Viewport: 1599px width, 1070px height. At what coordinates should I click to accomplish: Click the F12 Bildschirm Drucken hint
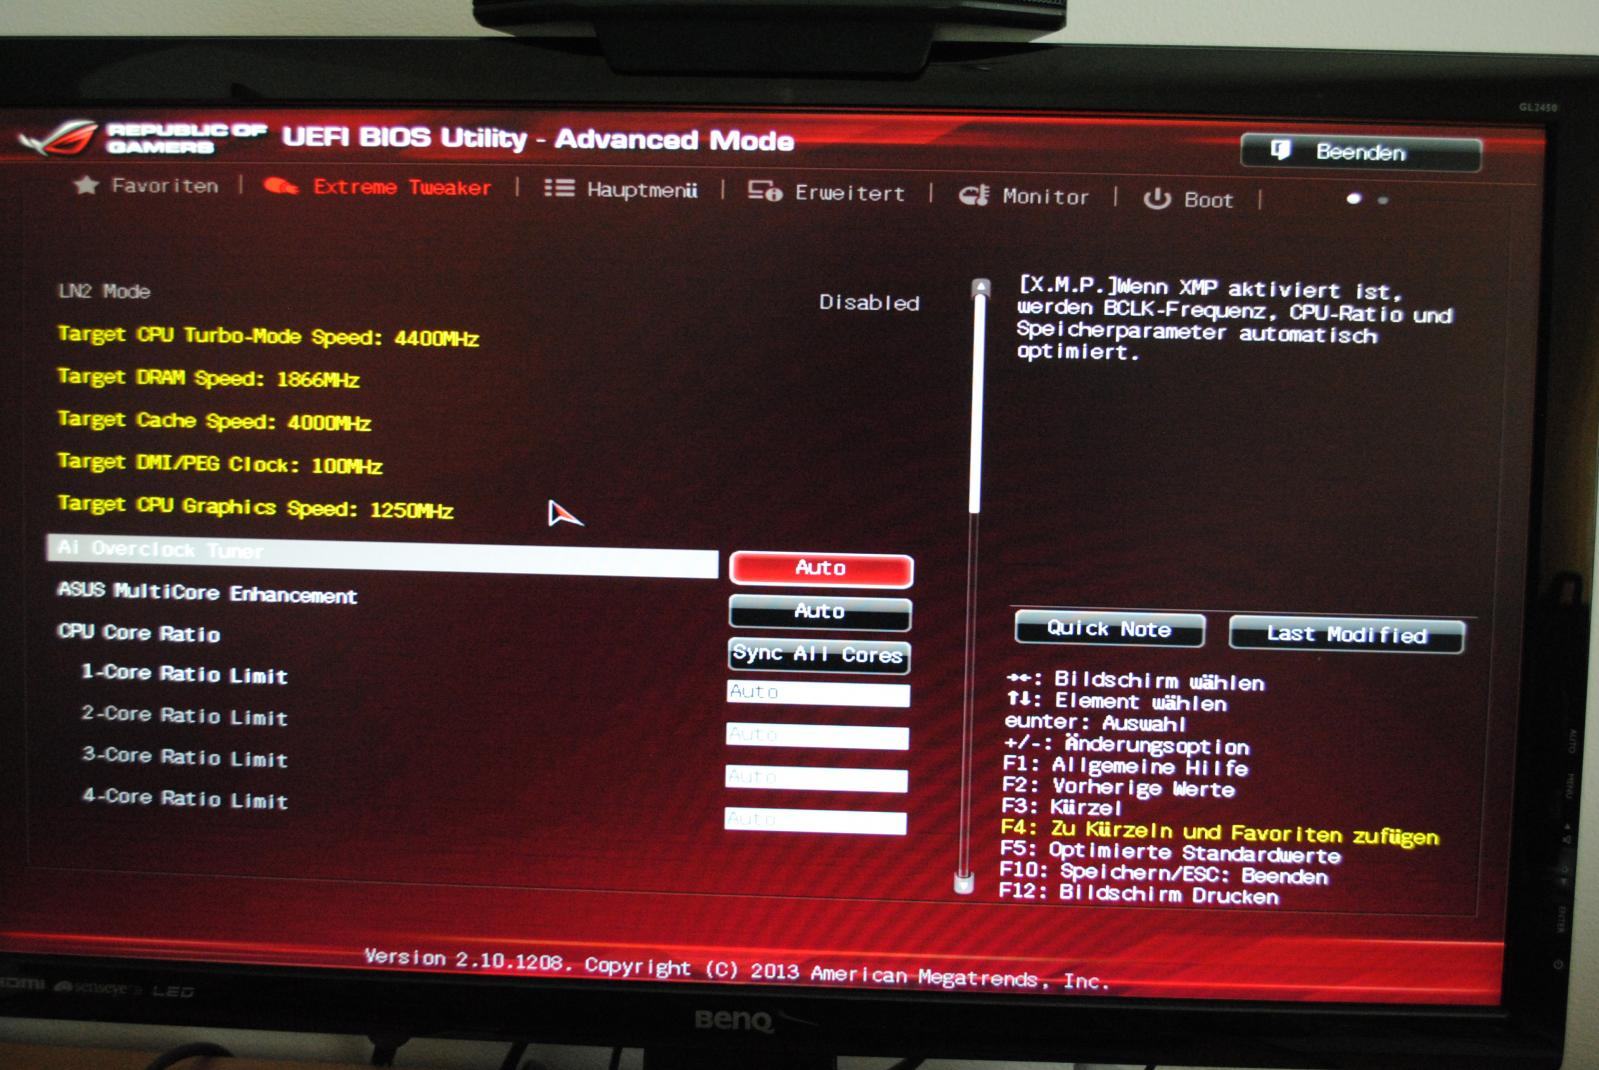point(1139,894)
